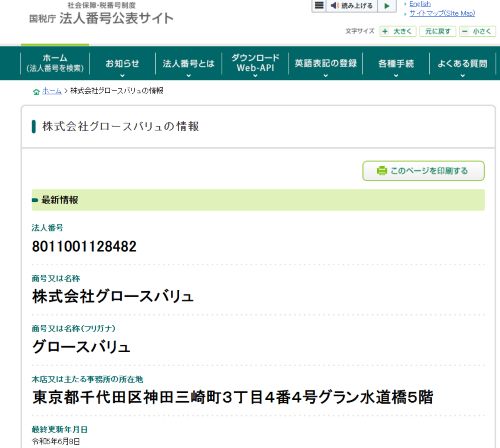This screenshot has width=500, height=448.
Task: Start read-aloud with the play triangle
Action: coord(387,5)
